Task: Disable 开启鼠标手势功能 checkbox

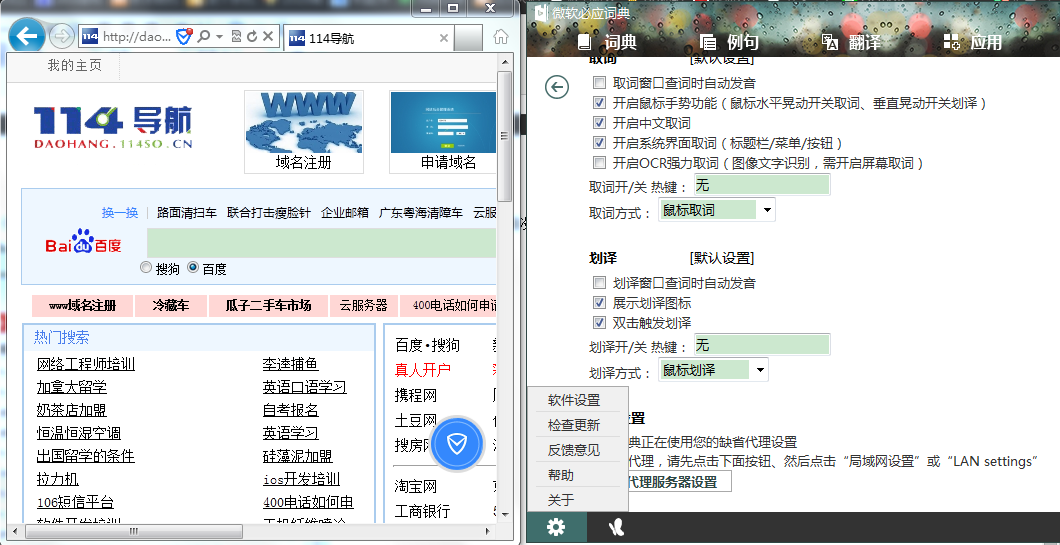Action: point(599,103)
